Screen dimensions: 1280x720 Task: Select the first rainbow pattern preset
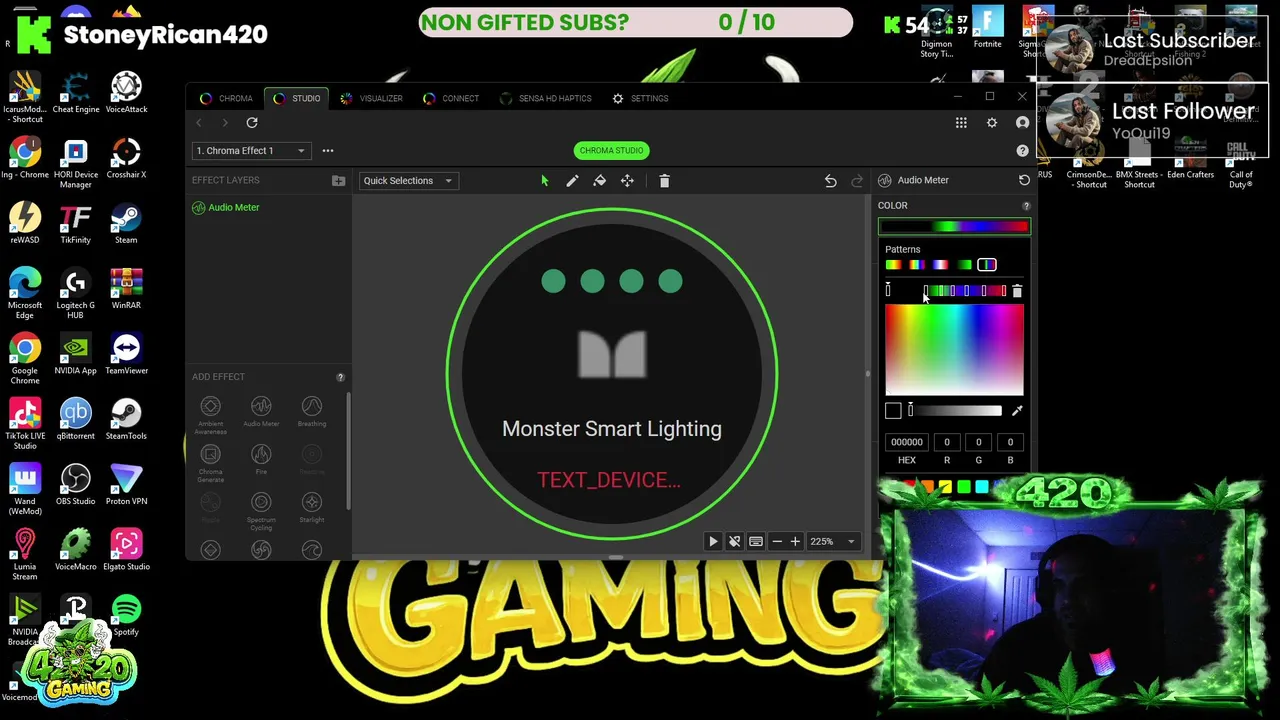(x=892, y=265)
